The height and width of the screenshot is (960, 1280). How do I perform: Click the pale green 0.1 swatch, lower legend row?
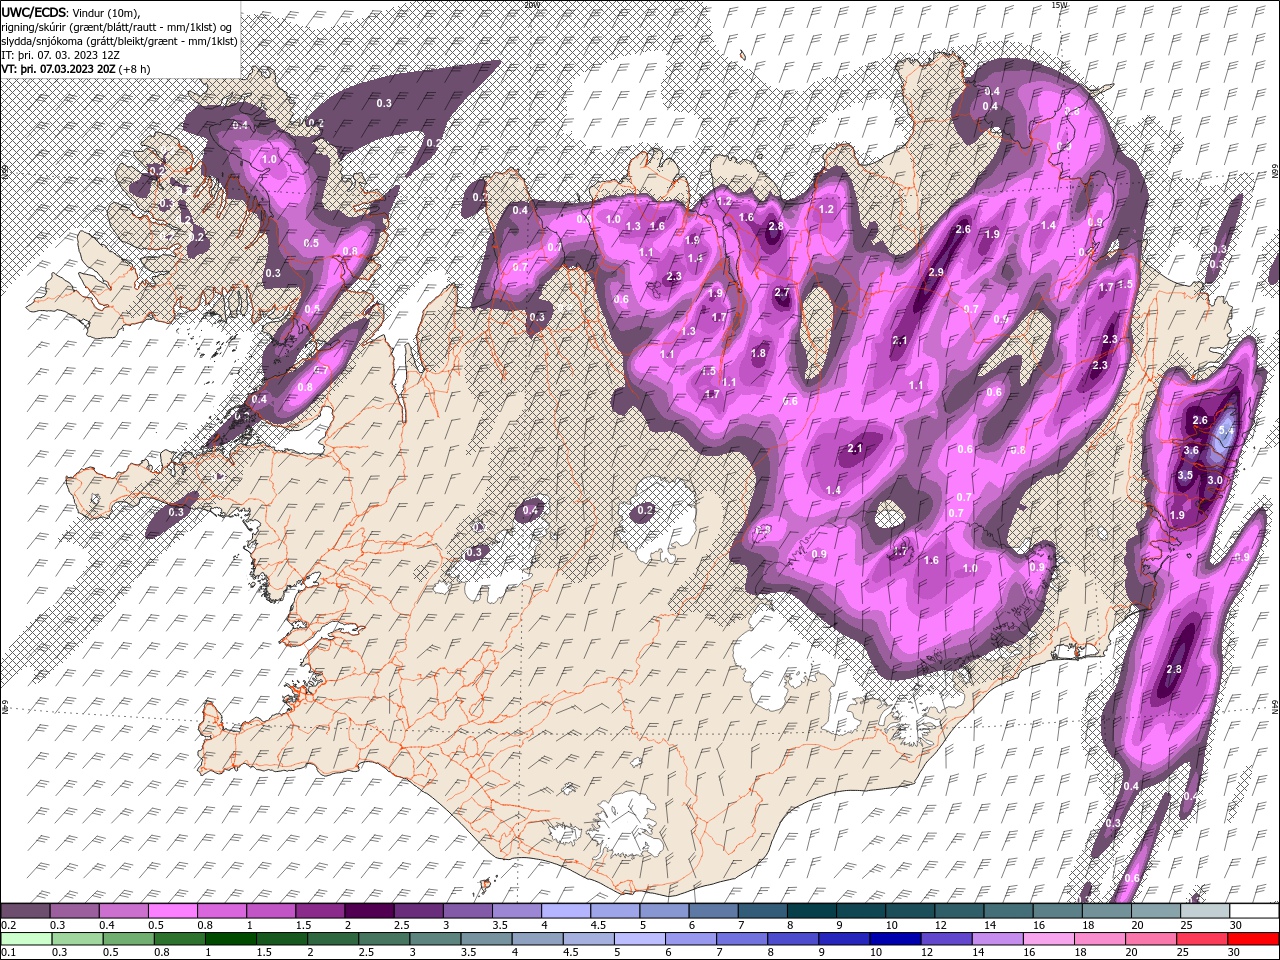coord(25,939)
